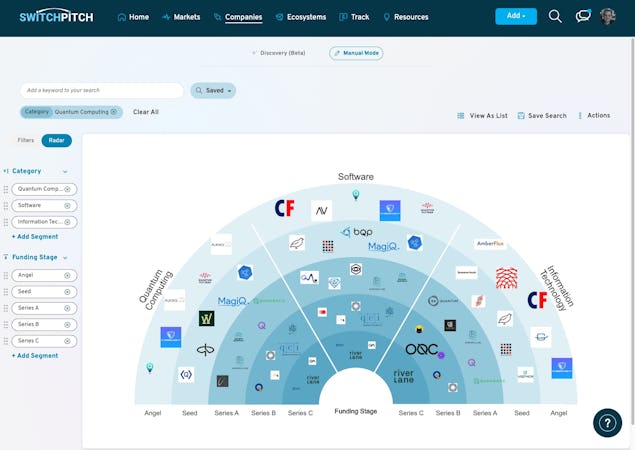Remove the Series C funding segment

[x=67, y=341]
